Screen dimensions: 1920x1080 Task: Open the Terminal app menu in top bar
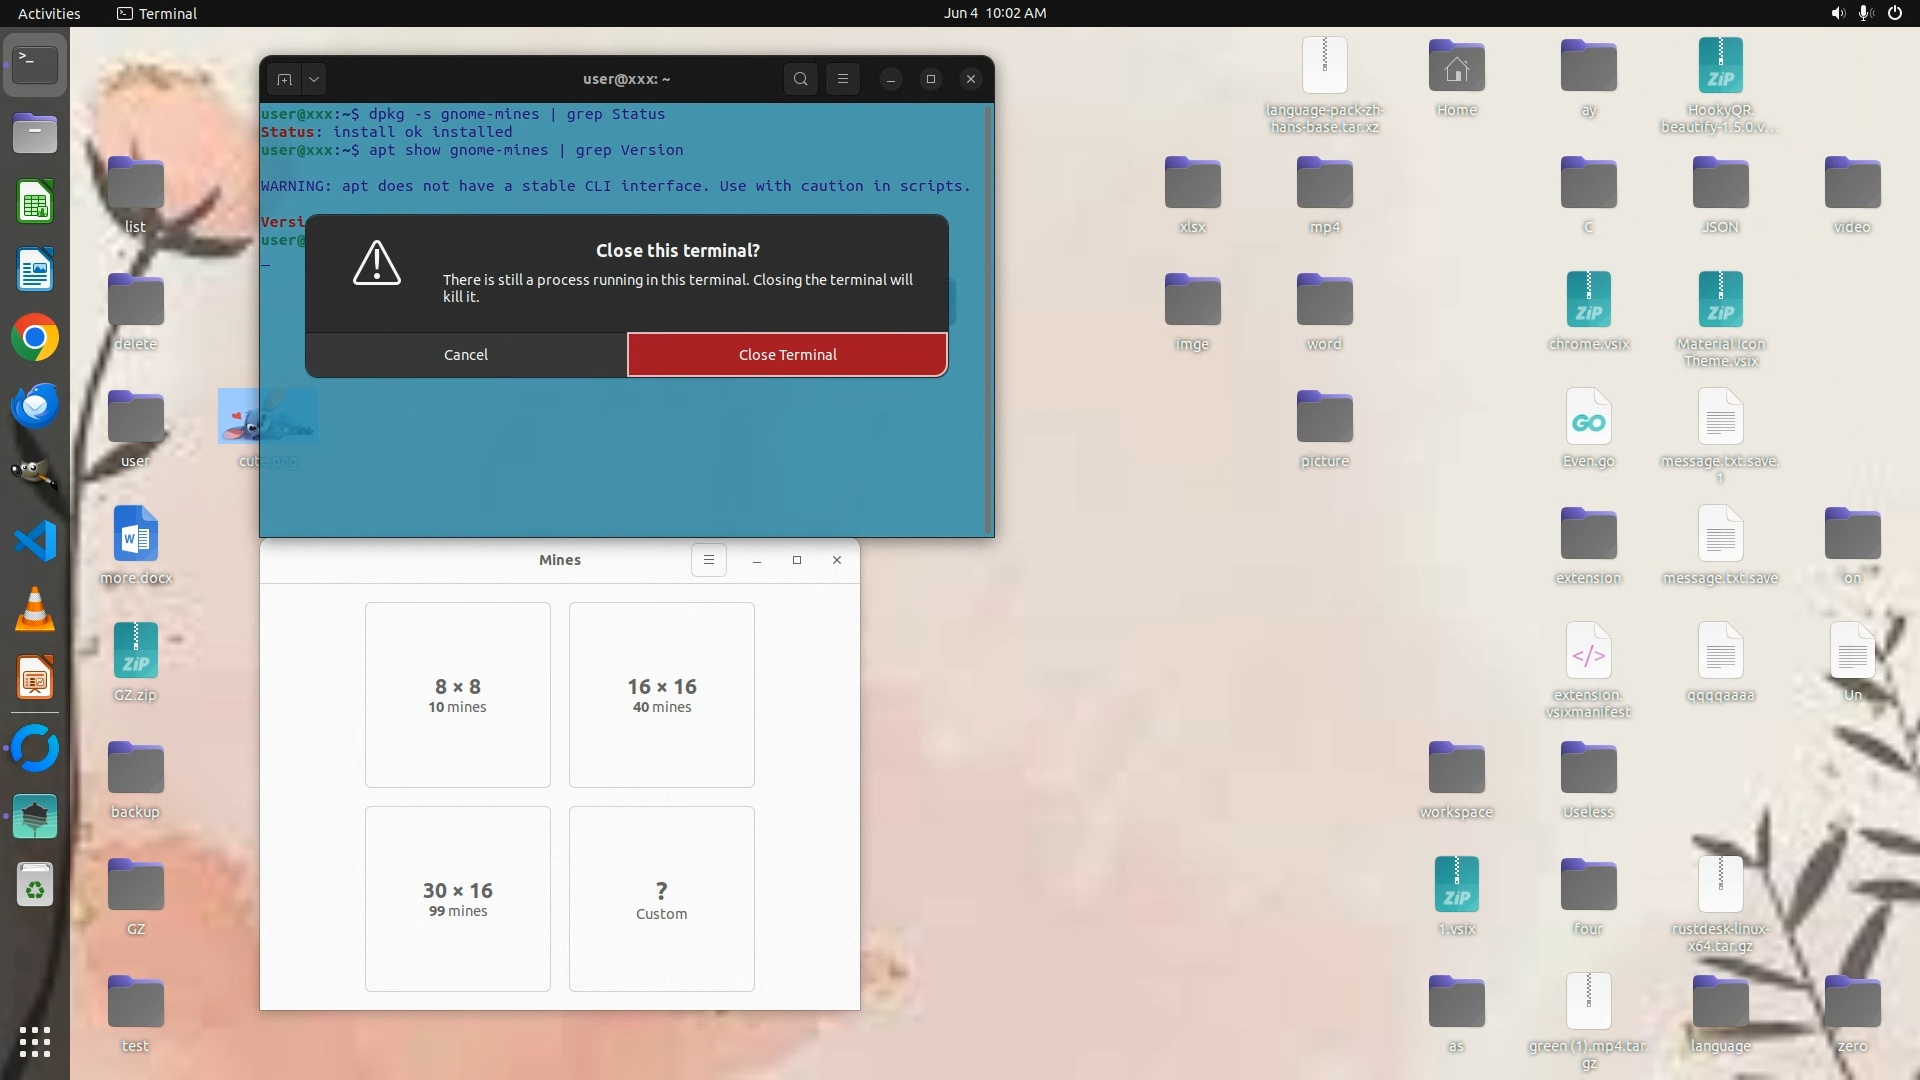pos(157,13)
